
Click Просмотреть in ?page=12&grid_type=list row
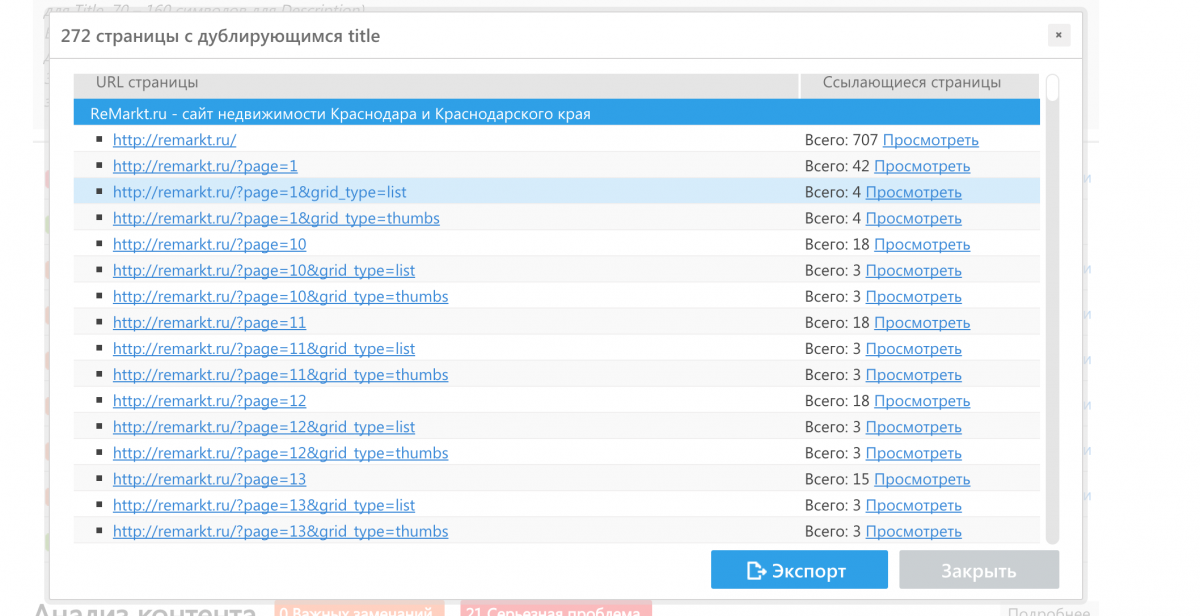pyautogui.click(x=913, y=427)
